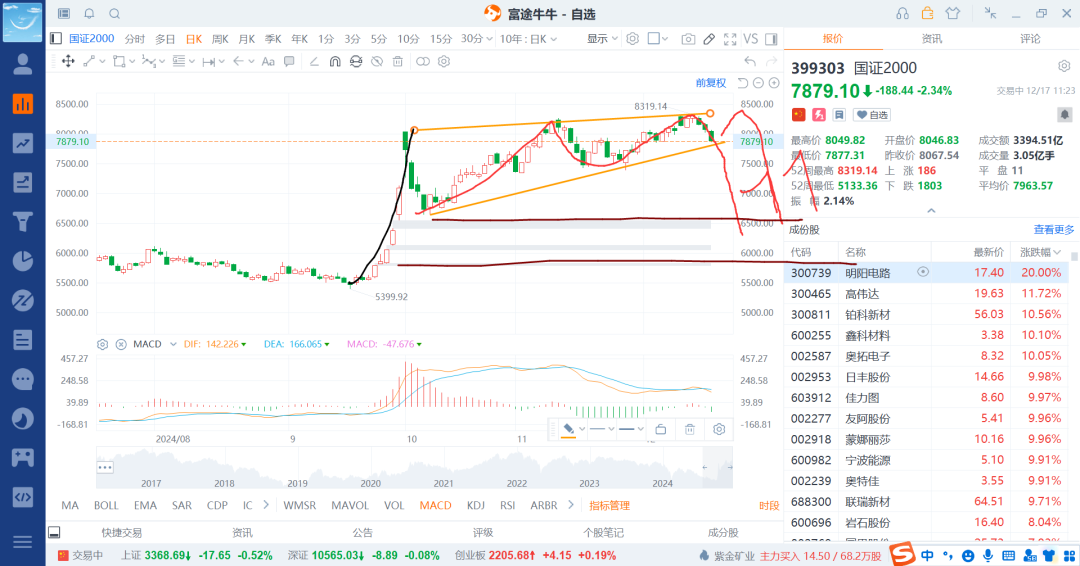The image size is (1080, 566).
Task: Open search from the title bar magnifier
Action: click(x=114, y=14)
